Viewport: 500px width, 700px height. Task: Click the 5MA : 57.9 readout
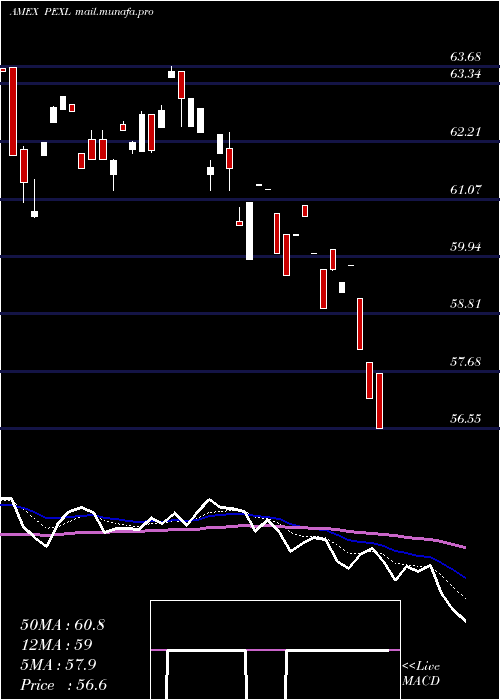(x=58, y=665)
